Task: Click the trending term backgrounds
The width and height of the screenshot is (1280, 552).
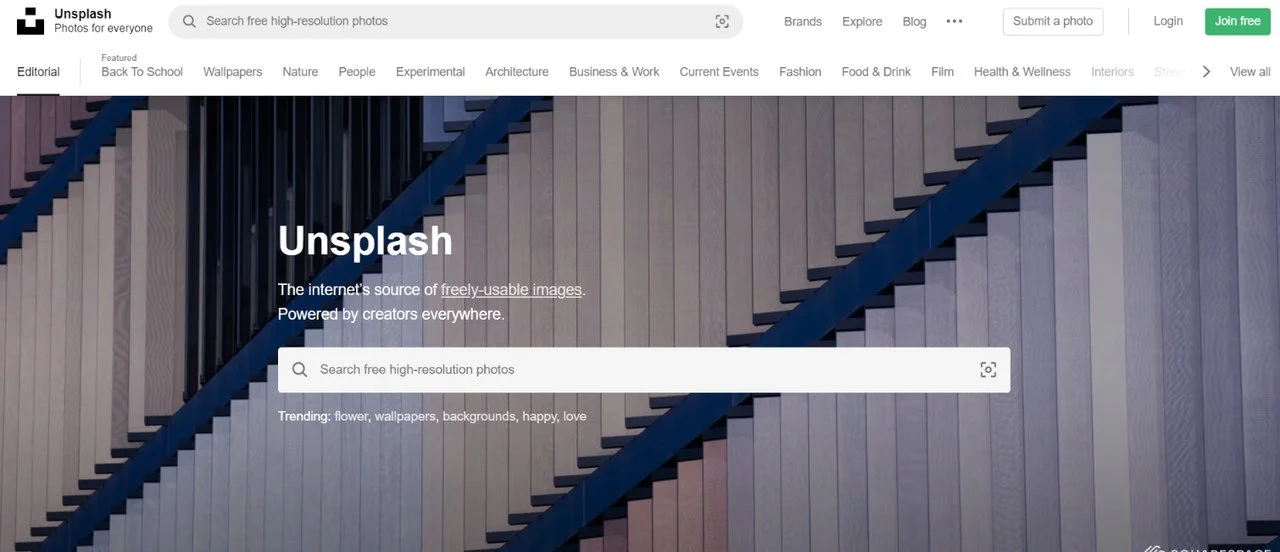Action: pyautogui.click(x=480, y=416)
